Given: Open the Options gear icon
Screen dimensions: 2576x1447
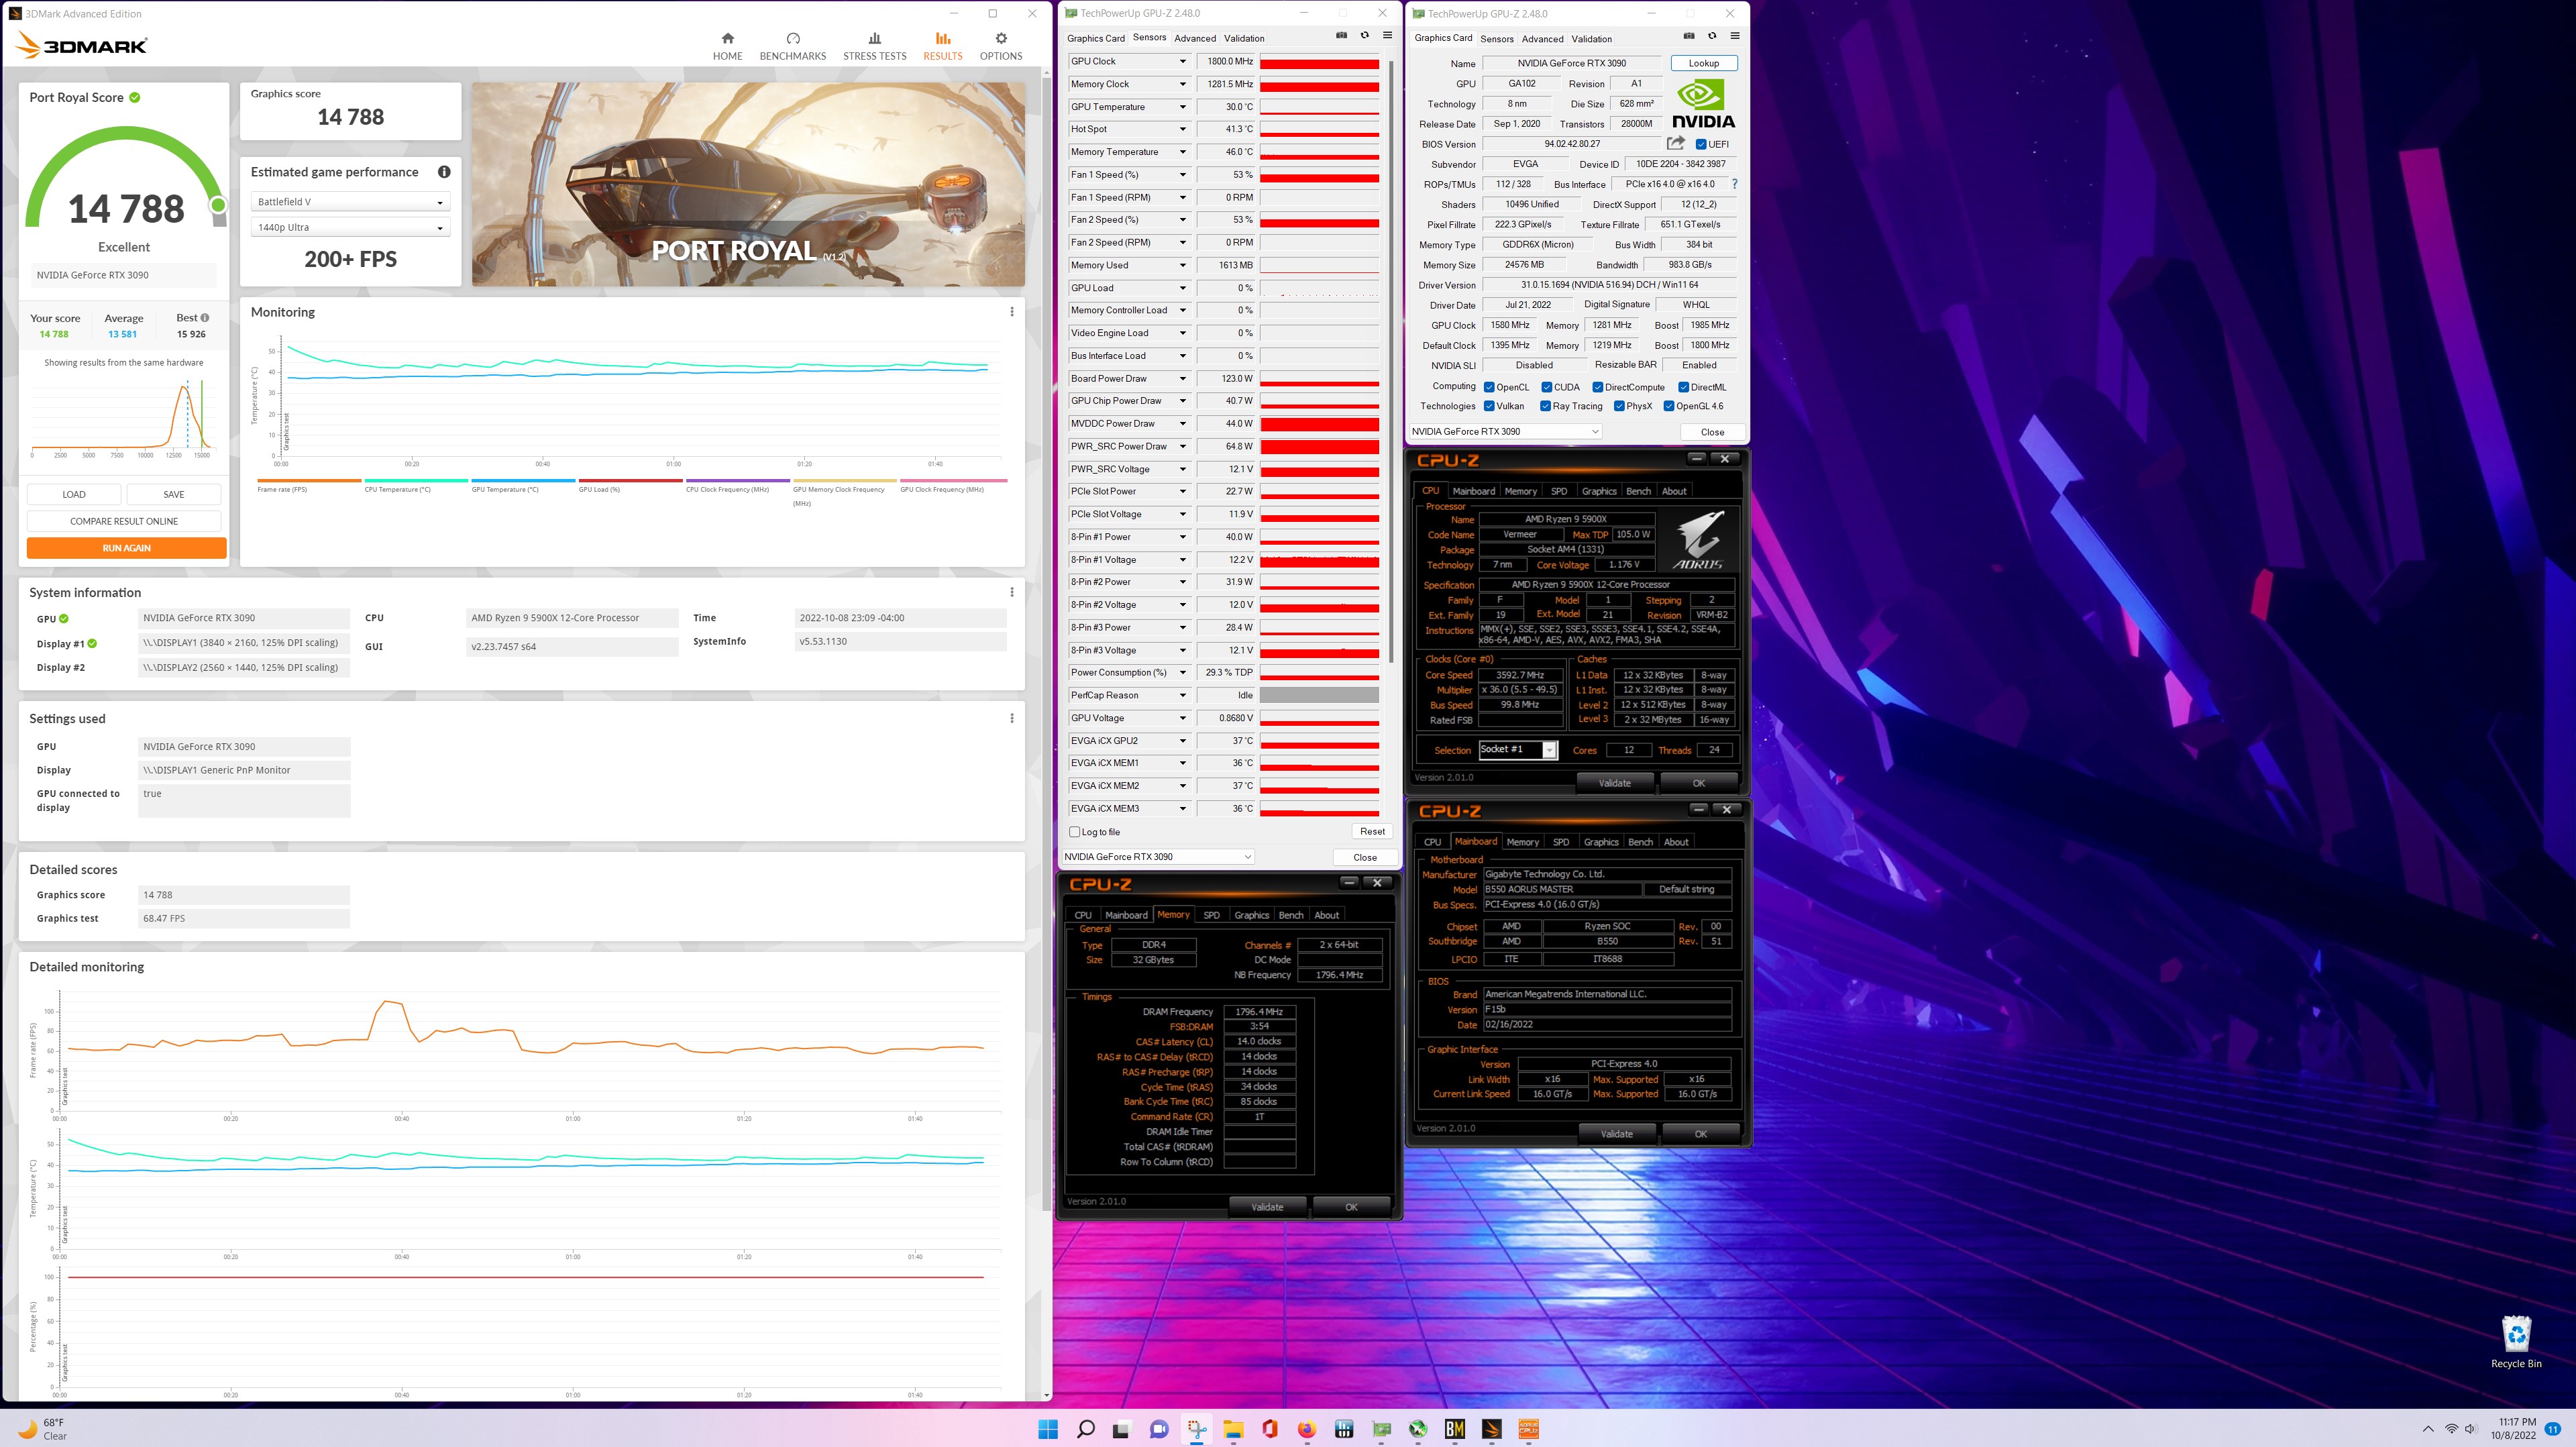Looking at the screenshot, I should click(1001, 38).
